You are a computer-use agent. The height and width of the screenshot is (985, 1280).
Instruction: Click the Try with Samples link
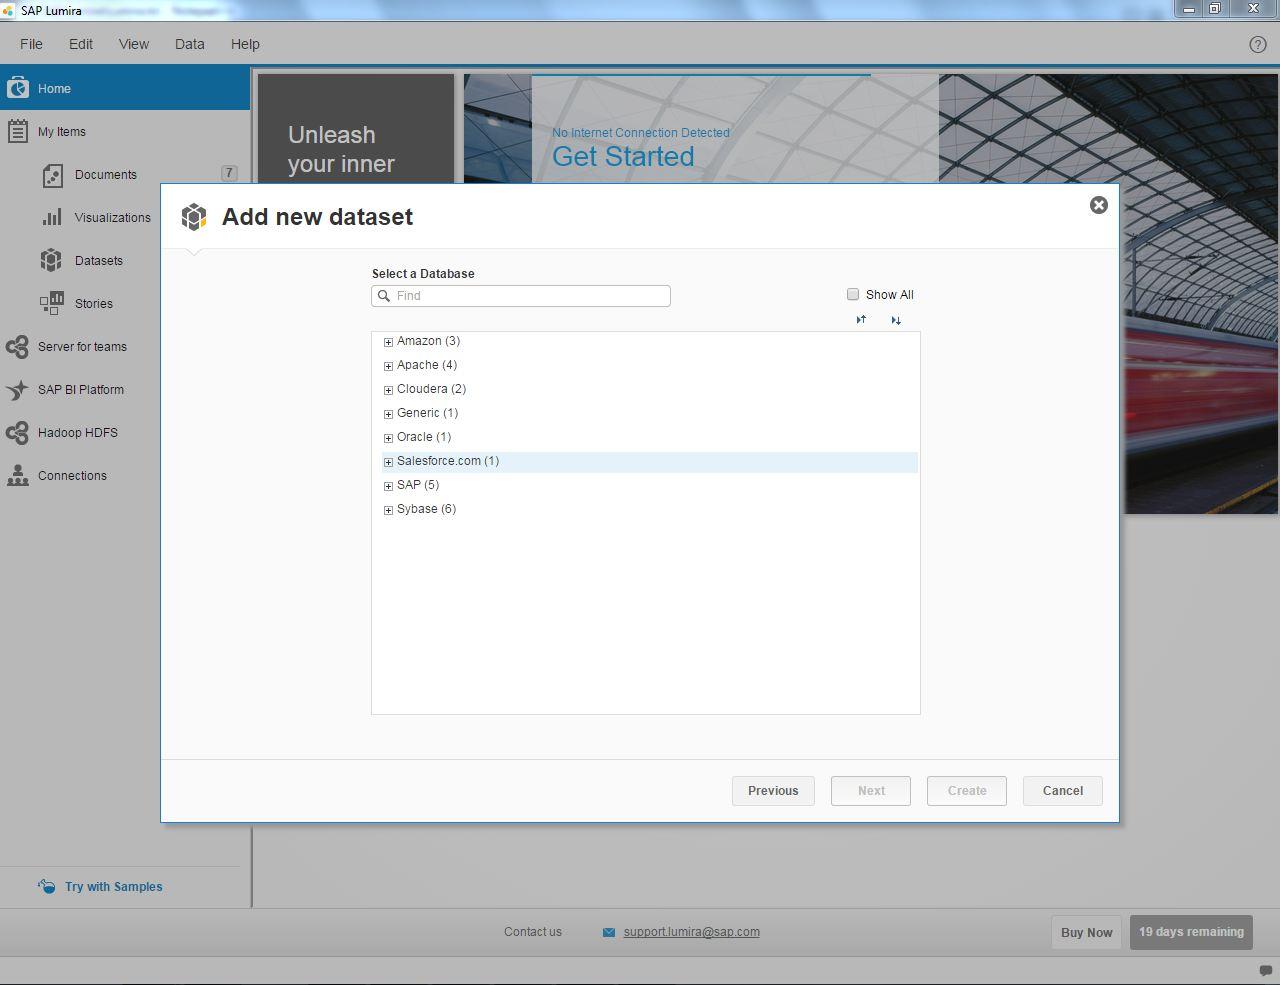tap(114, 887)
